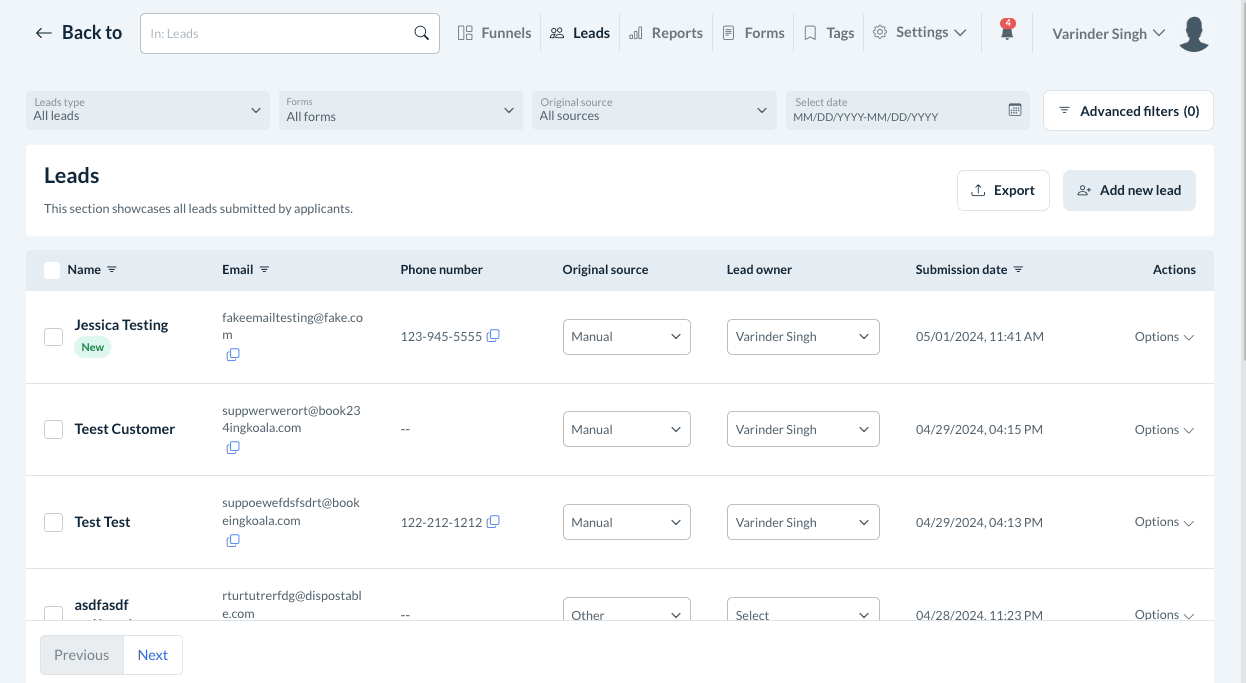Tick the Teest Customer row checkbox
1246x683 pixels.
click(x=54, y=429)
